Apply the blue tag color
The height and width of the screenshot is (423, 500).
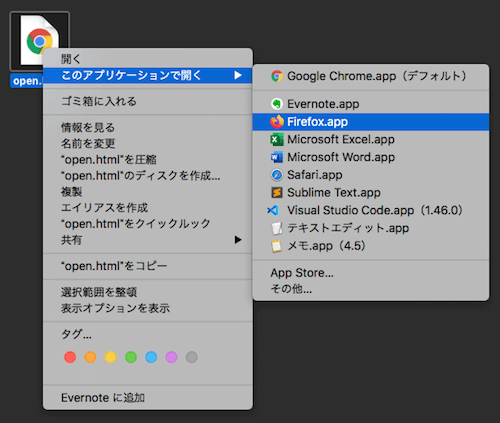[151, 357]
